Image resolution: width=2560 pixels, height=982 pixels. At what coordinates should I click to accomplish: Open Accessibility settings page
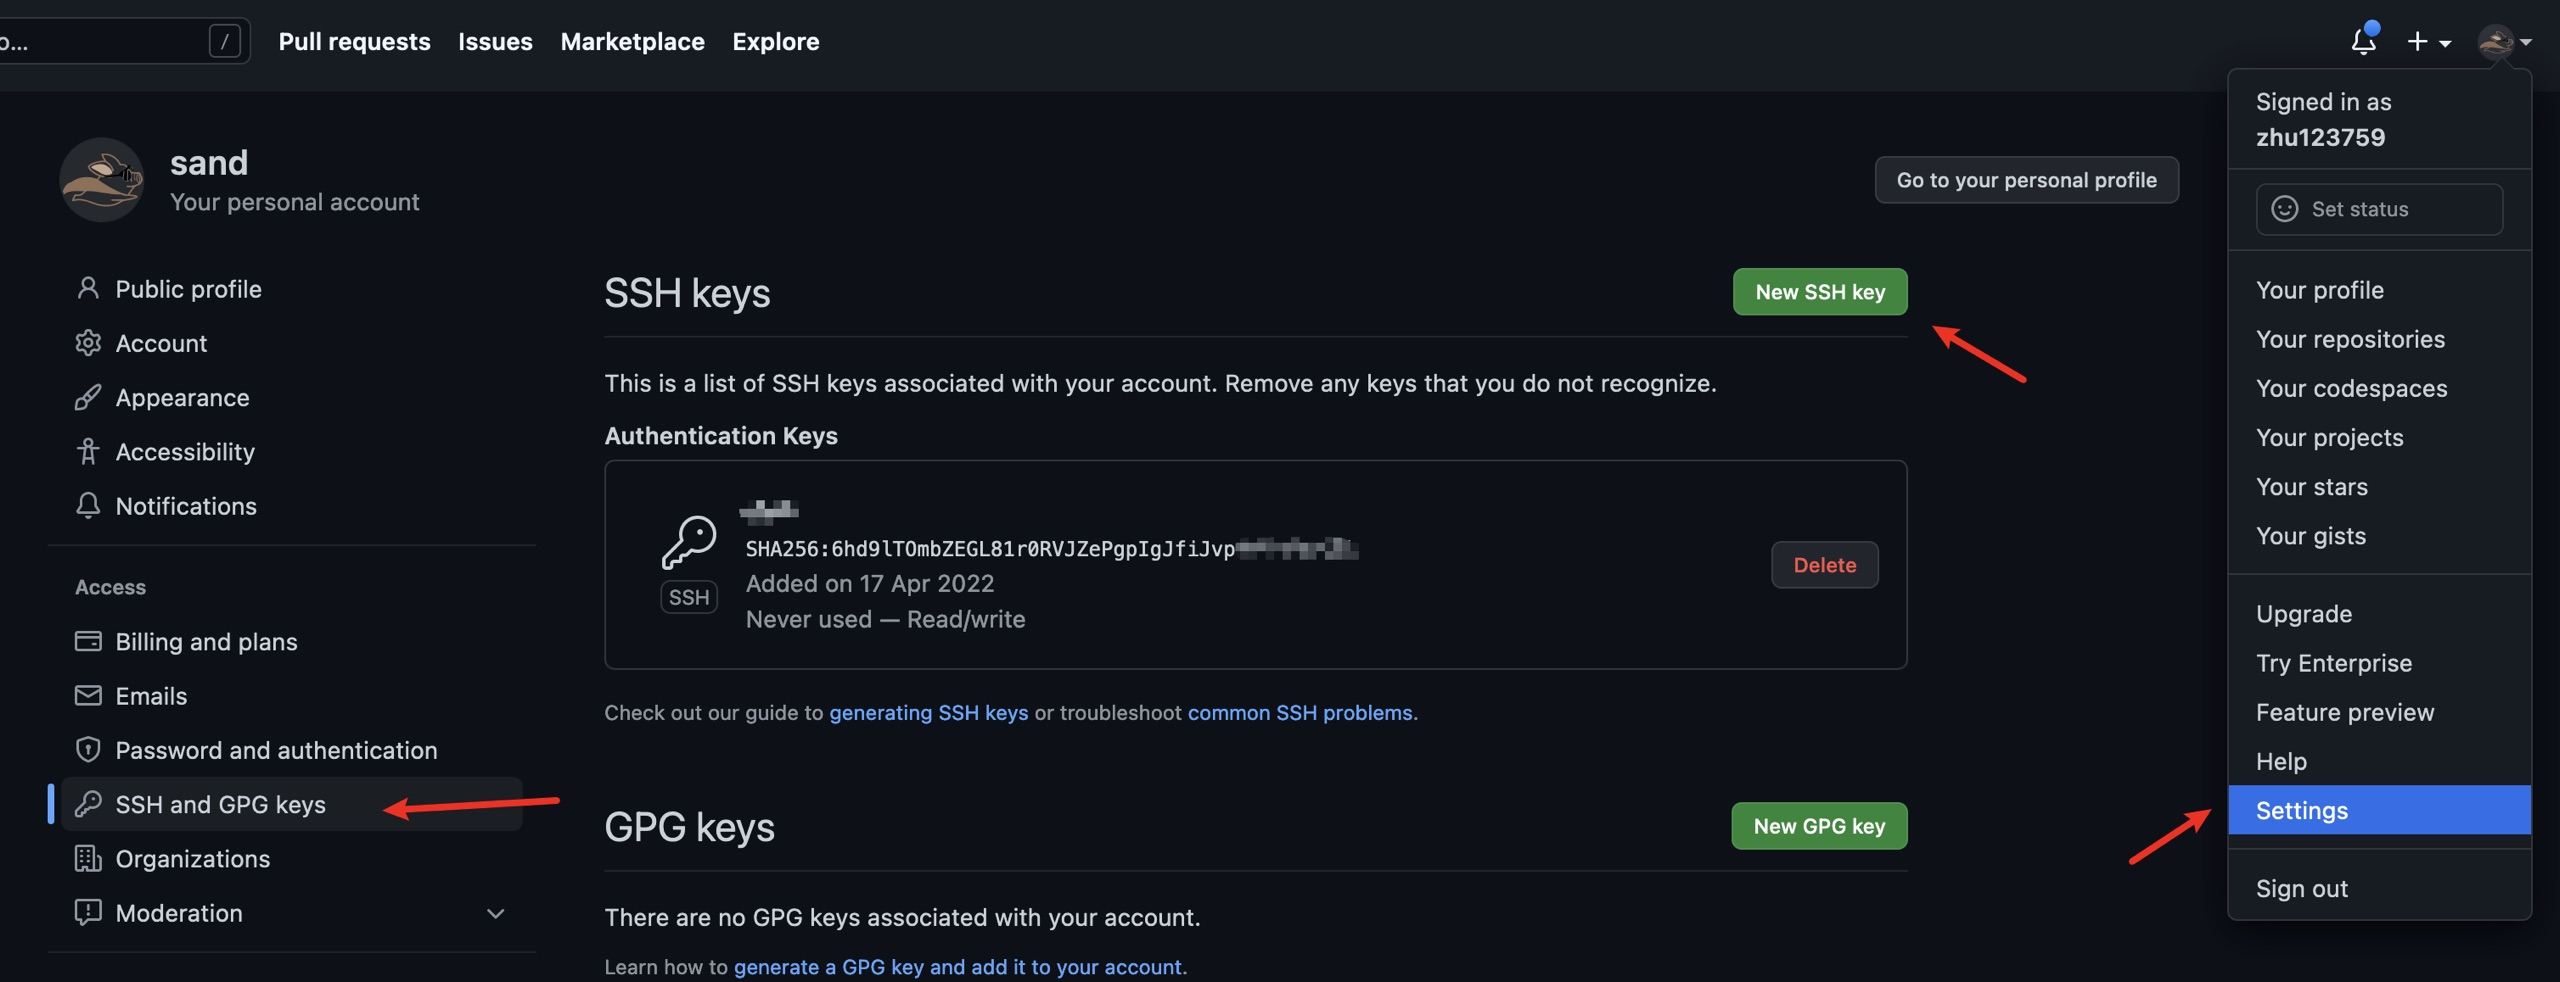tap(292, 452)
